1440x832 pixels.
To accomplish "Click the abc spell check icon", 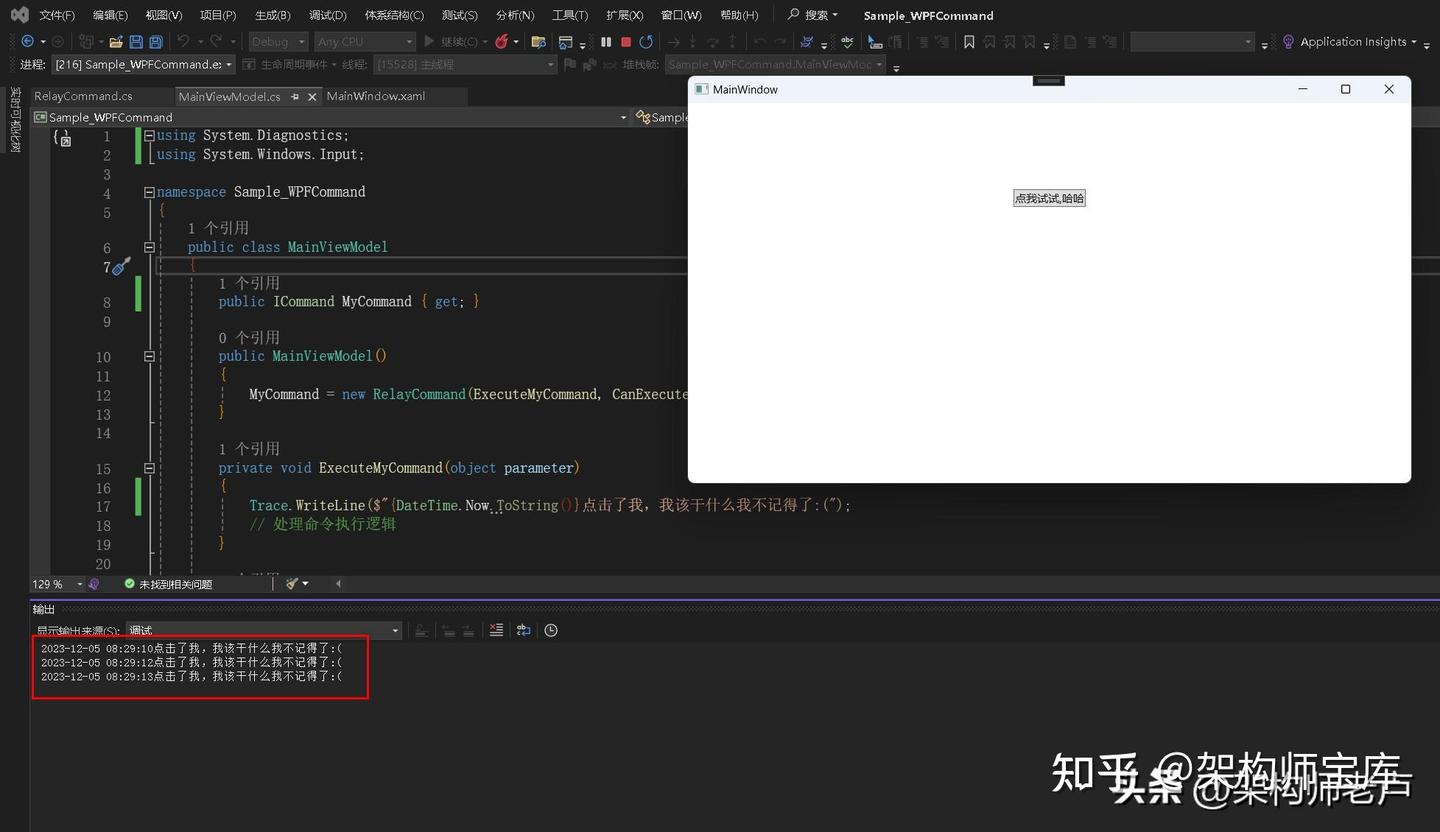I will (x=847, y=42).
